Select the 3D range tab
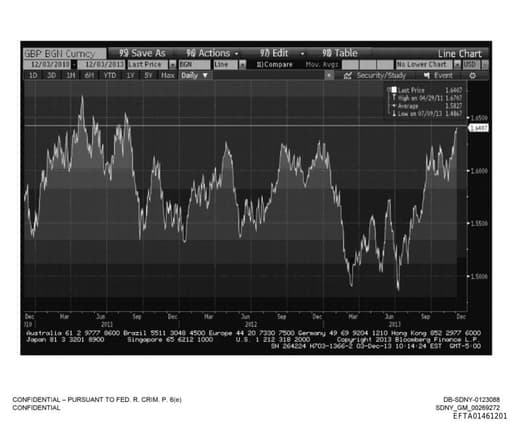This screenshot has height=424, width=512. [51, 76]
